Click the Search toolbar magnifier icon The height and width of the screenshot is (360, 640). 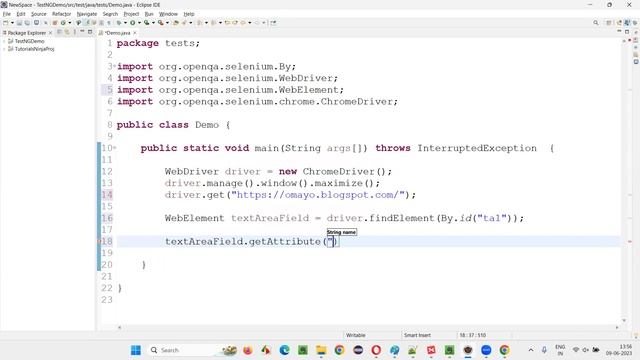coord(596,23)
